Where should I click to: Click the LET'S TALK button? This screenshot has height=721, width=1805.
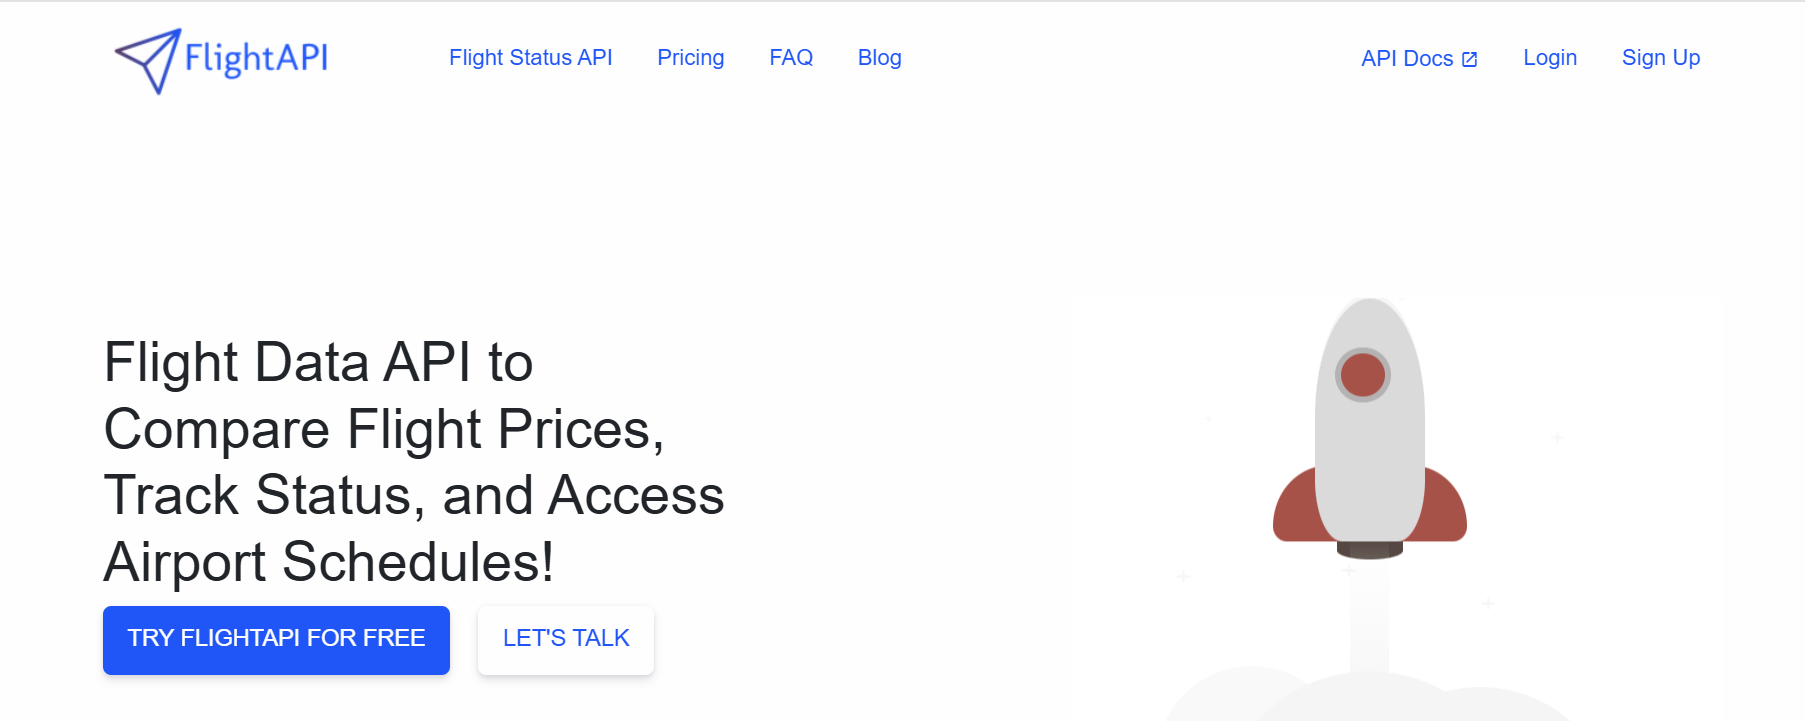click(x=566, y=640)
